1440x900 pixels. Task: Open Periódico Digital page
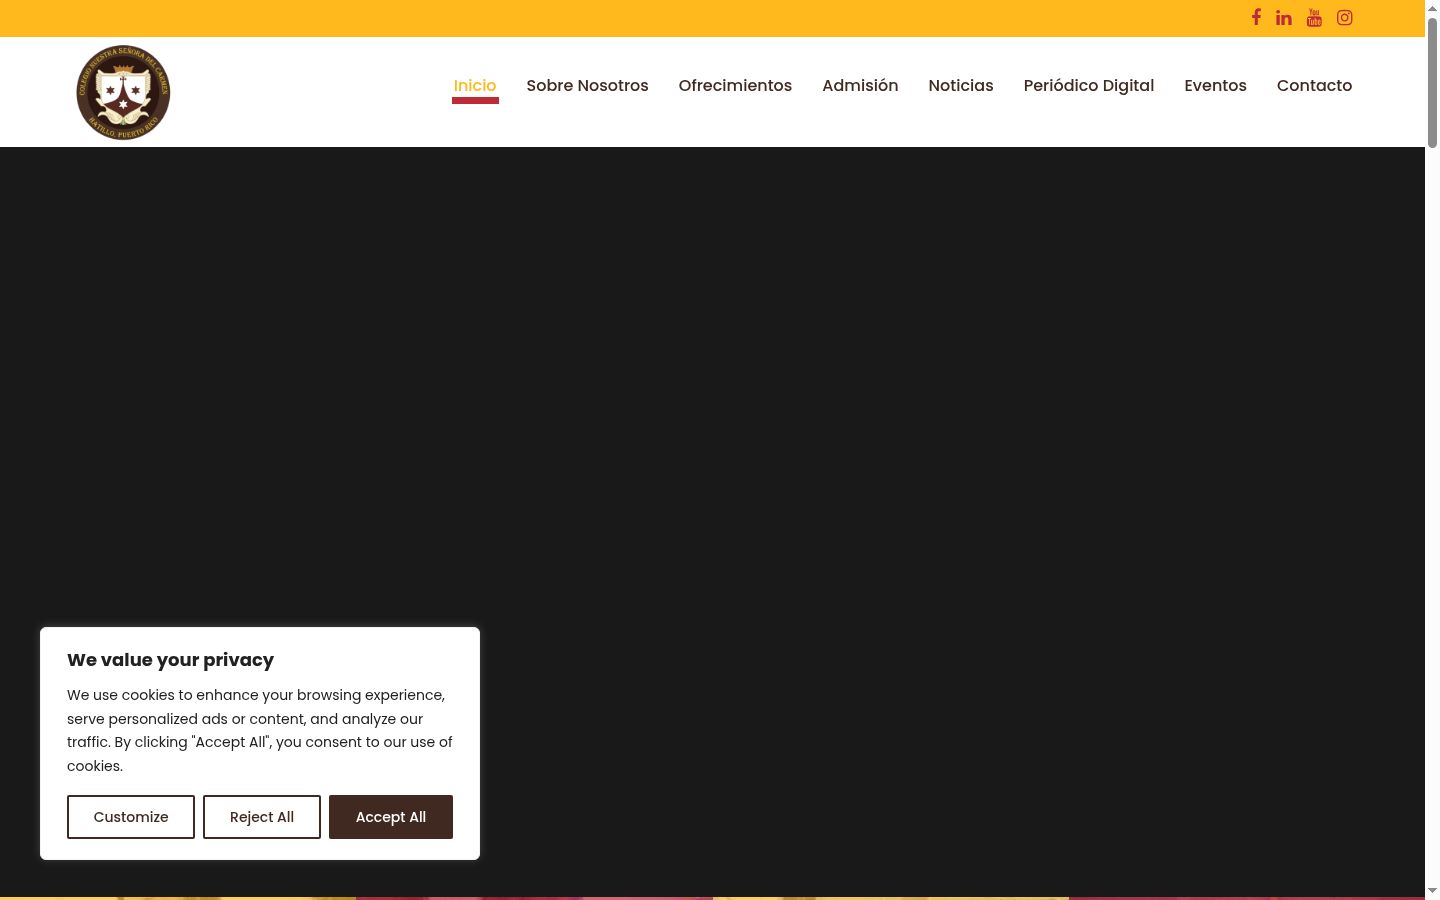pos(1089,86)
